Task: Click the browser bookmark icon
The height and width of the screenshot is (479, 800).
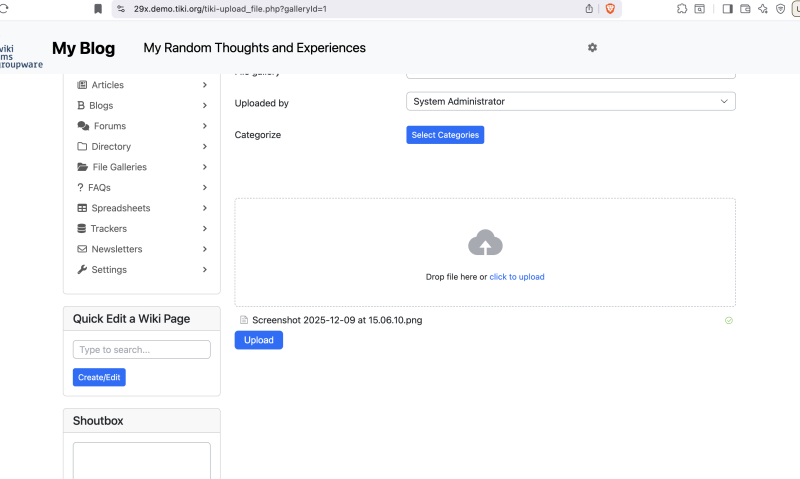Action: [x=98, y=9]
